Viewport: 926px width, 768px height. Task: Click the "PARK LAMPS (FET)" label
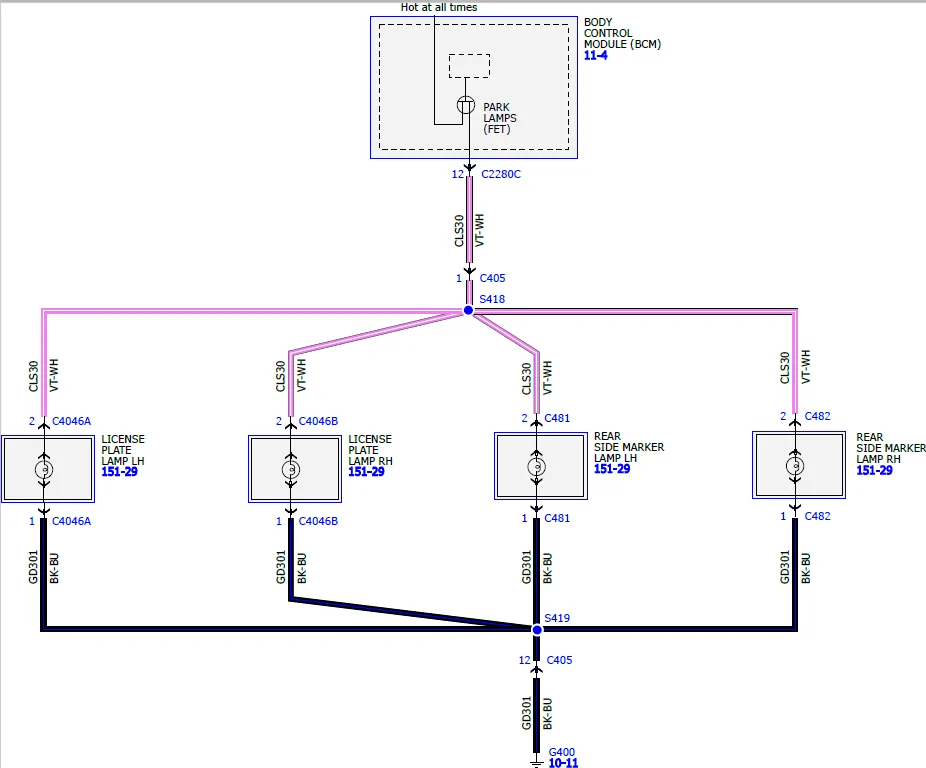click(x=500, y=118)
